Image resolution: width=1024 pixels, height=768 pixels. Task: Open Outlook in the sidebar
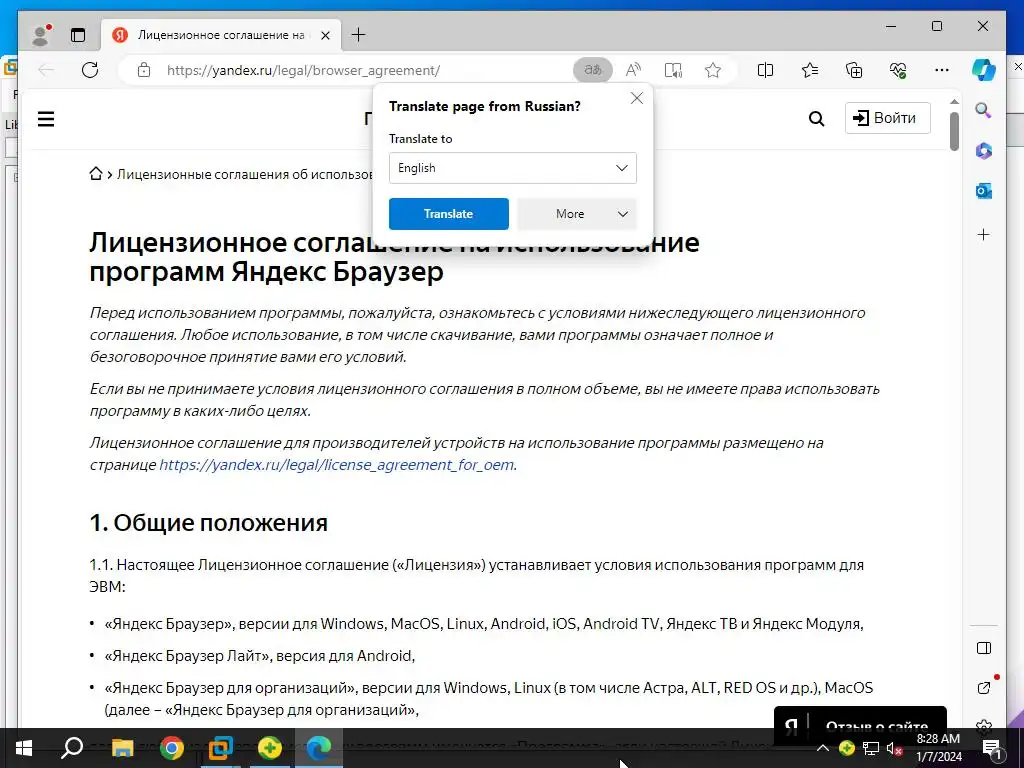[x=984, y=191]
